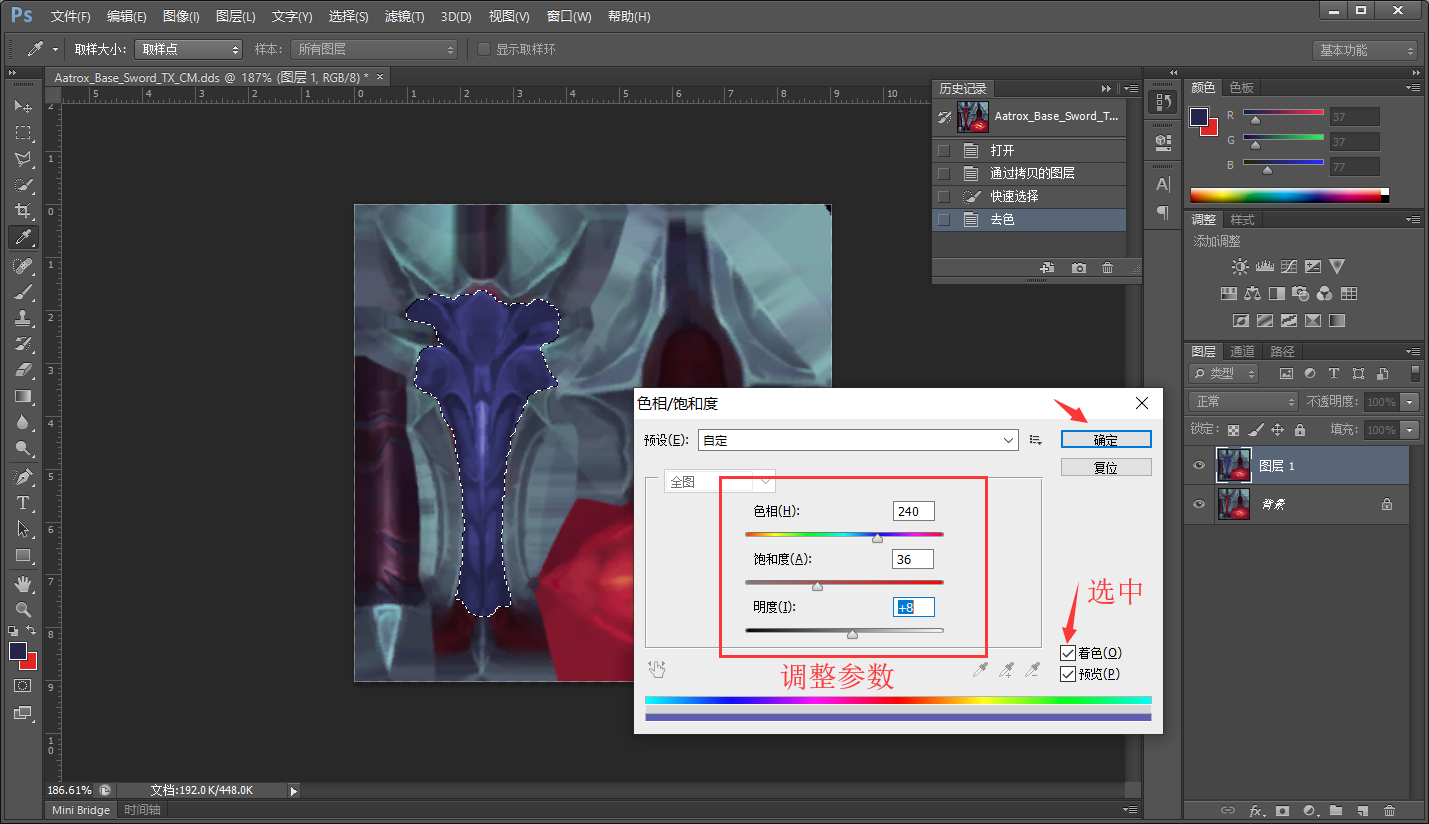1429x824 pixels.
Task: Open the 样本 dropdown
Action: click(x=375, y=49)
